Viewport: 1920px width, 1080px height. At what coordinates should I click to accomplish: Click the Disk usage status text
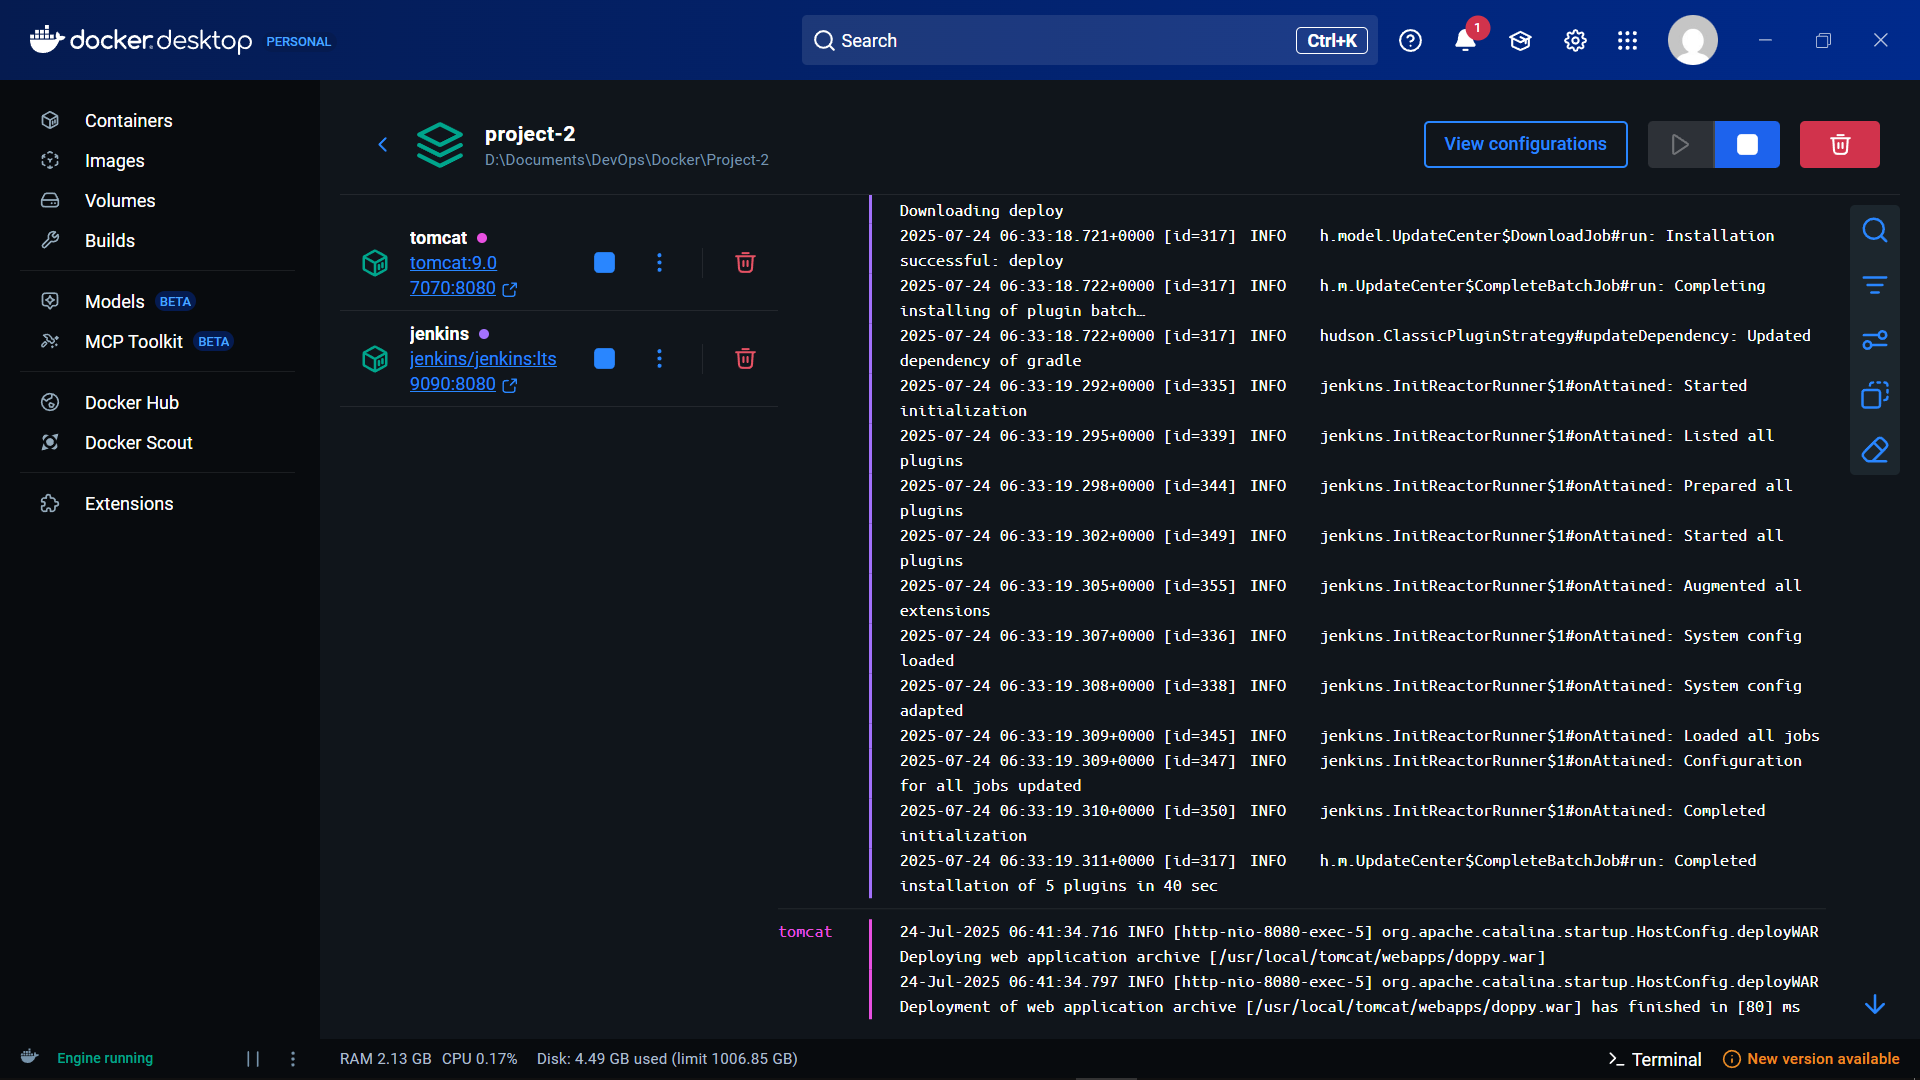667,1059
